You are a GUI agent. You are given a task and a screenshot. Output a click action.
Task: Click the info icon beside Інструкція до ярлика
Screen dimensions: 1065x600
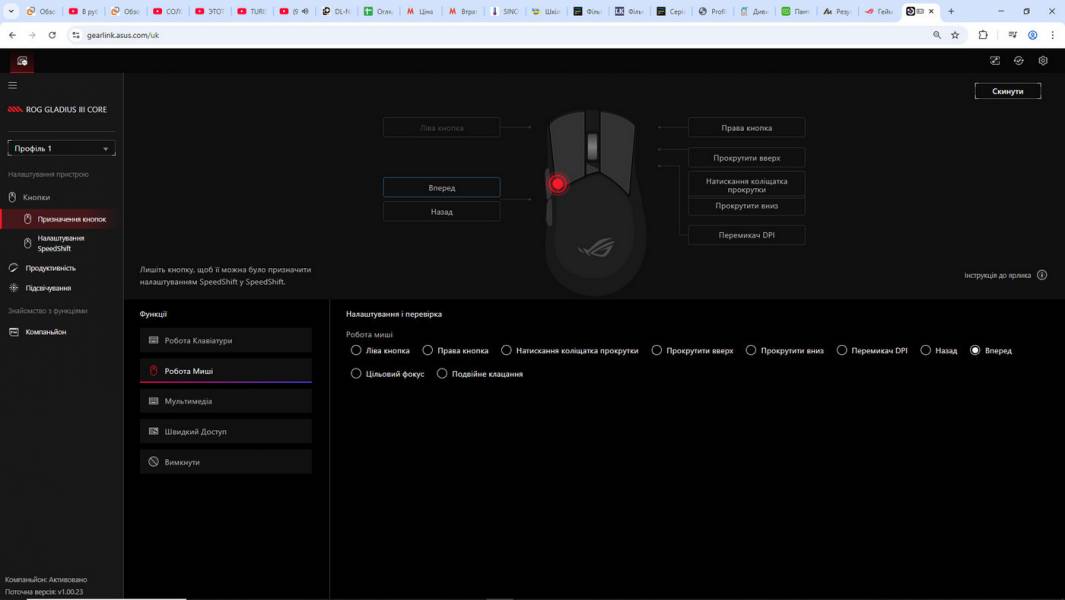[x=1042, y=275]
